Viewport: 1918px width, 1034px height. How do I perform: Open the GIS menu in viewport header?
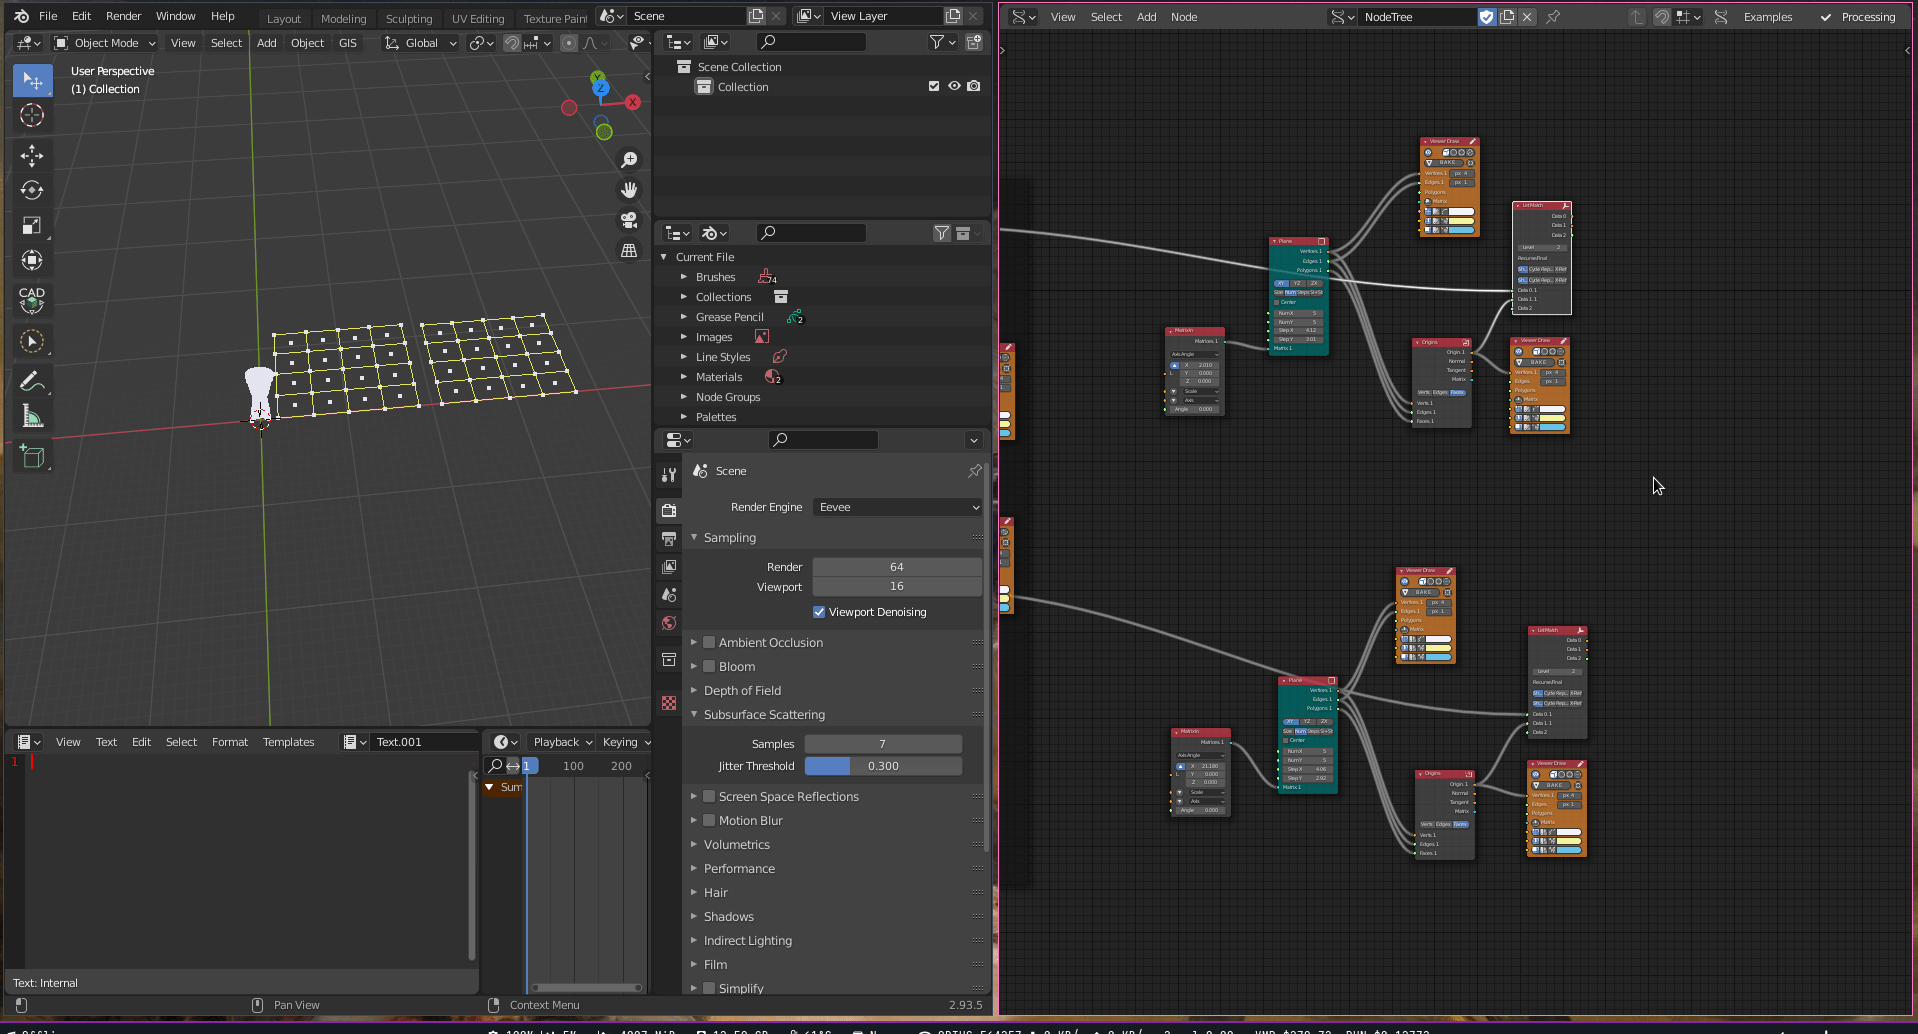(348, 43)
